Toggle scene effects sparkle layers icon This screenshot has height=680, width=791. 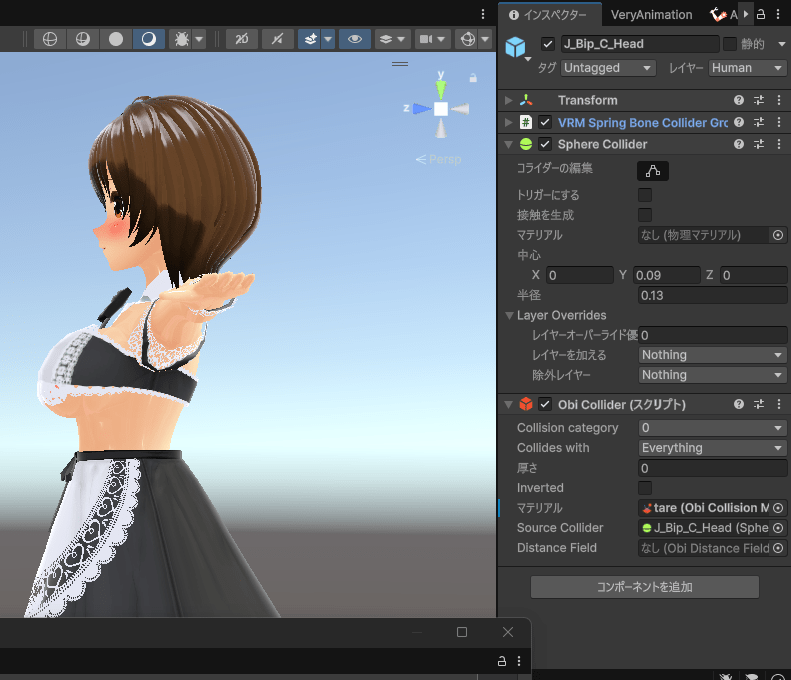pos(311,39)
